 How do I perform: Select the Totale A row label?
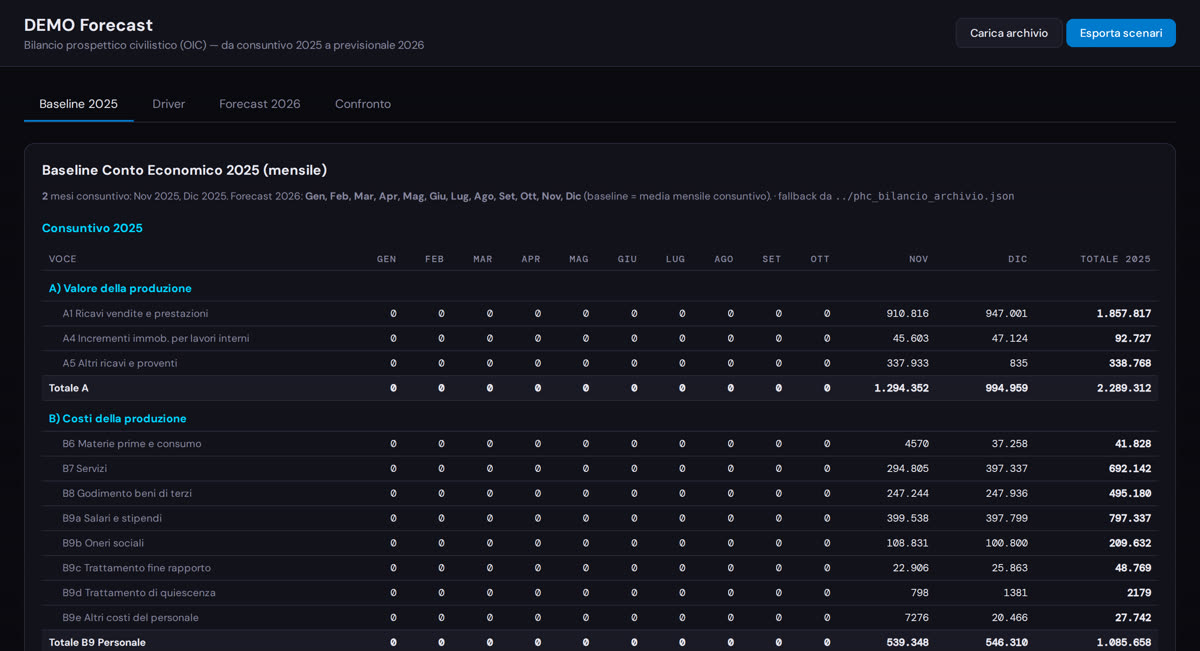(x=69, y=388)
